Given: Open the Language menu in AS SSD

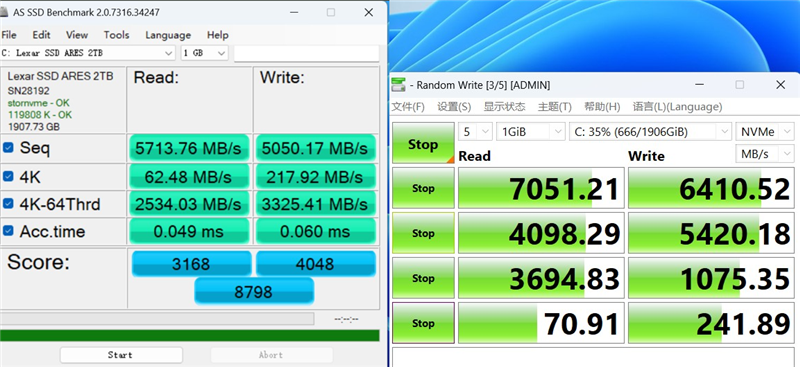Looking at the screenshot, I should [x=168, y=35].
